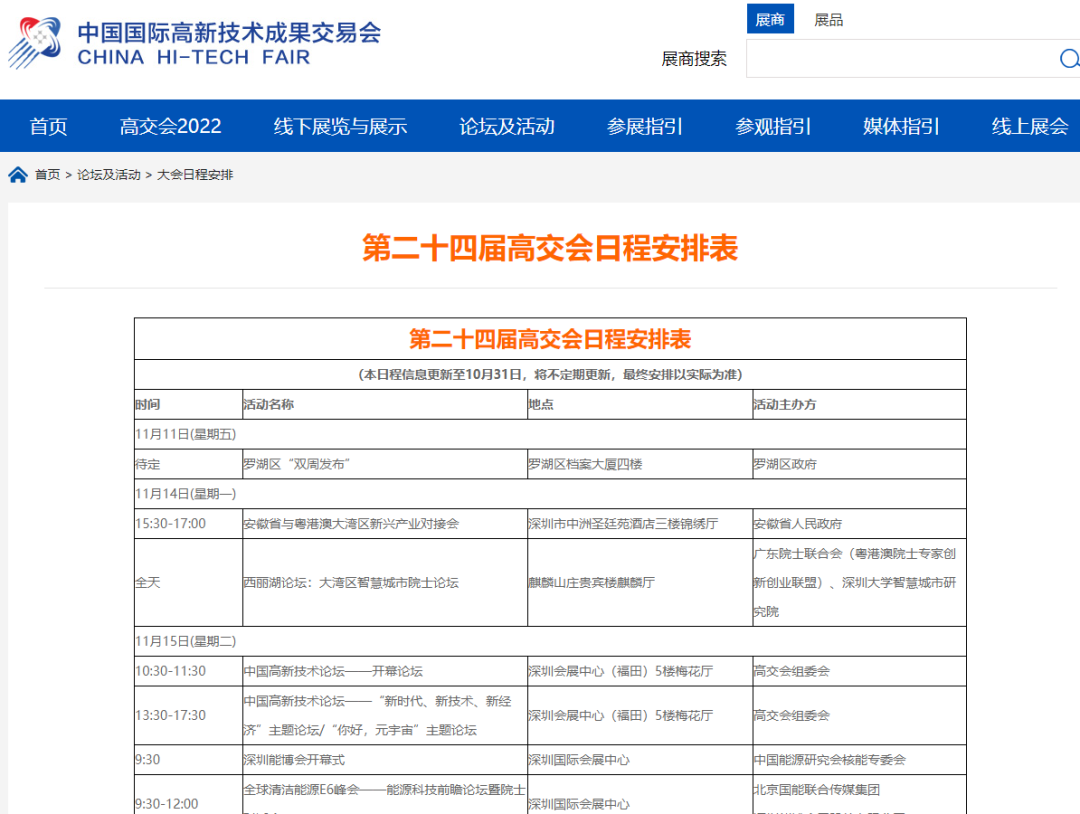Screen dimensions: 1080x814
Task: Click the 深圳市中洲圣廷苑酒店三楼锦绣厅 location cell
Action: (x=640, y=523)
